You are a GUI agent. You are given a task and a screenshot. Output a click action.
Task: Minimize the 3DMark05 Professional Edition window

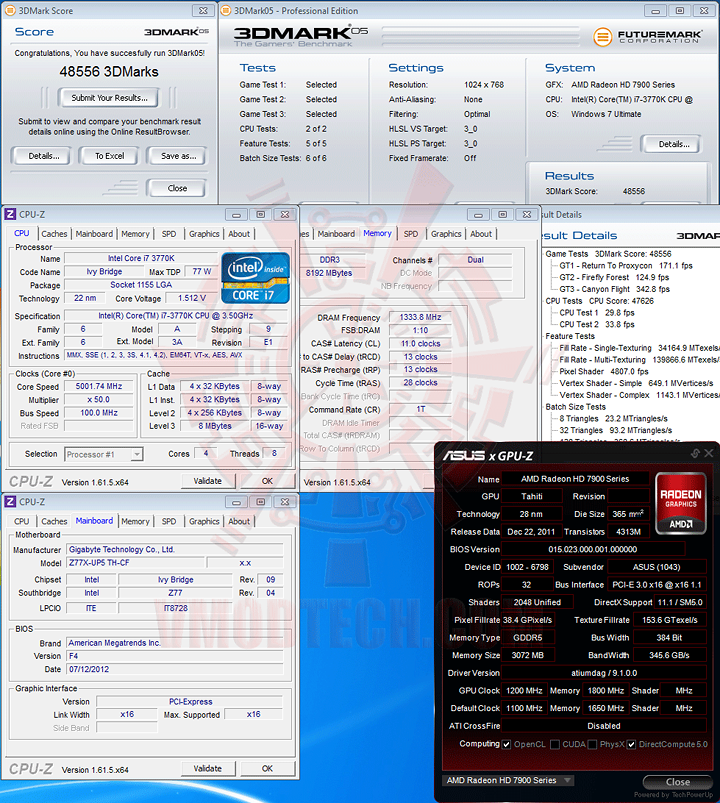(x=655, y=10)
